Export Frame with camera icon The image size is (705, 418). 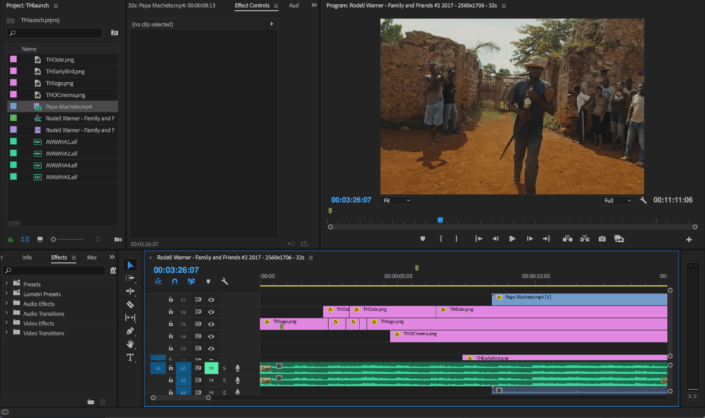pos(602,239)
